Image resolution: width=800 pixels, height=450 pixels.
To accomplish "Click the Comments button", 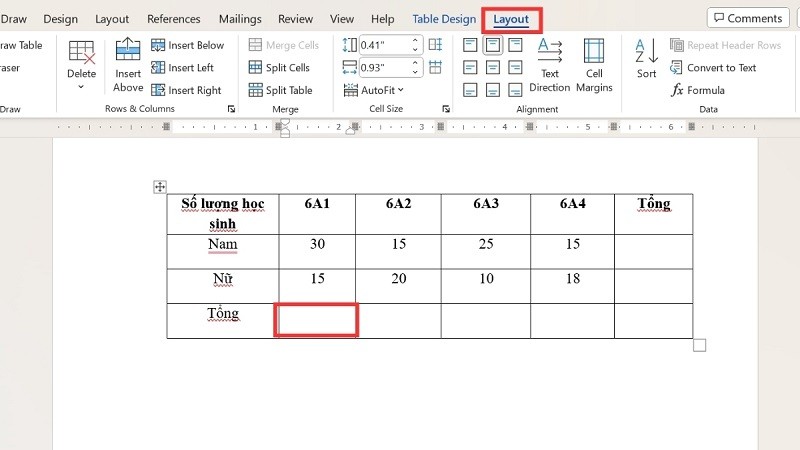I will pyautogui.click(x=746, y=18).
